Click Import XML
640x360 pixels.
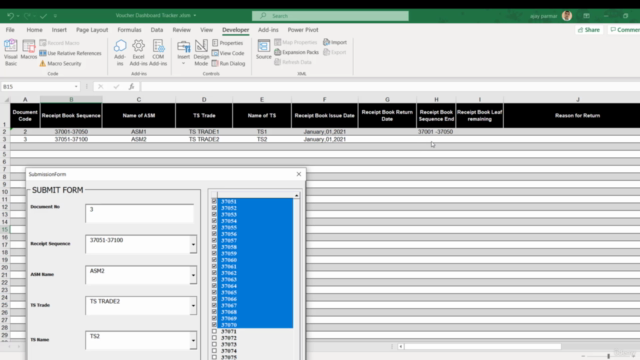coord(335,42)
